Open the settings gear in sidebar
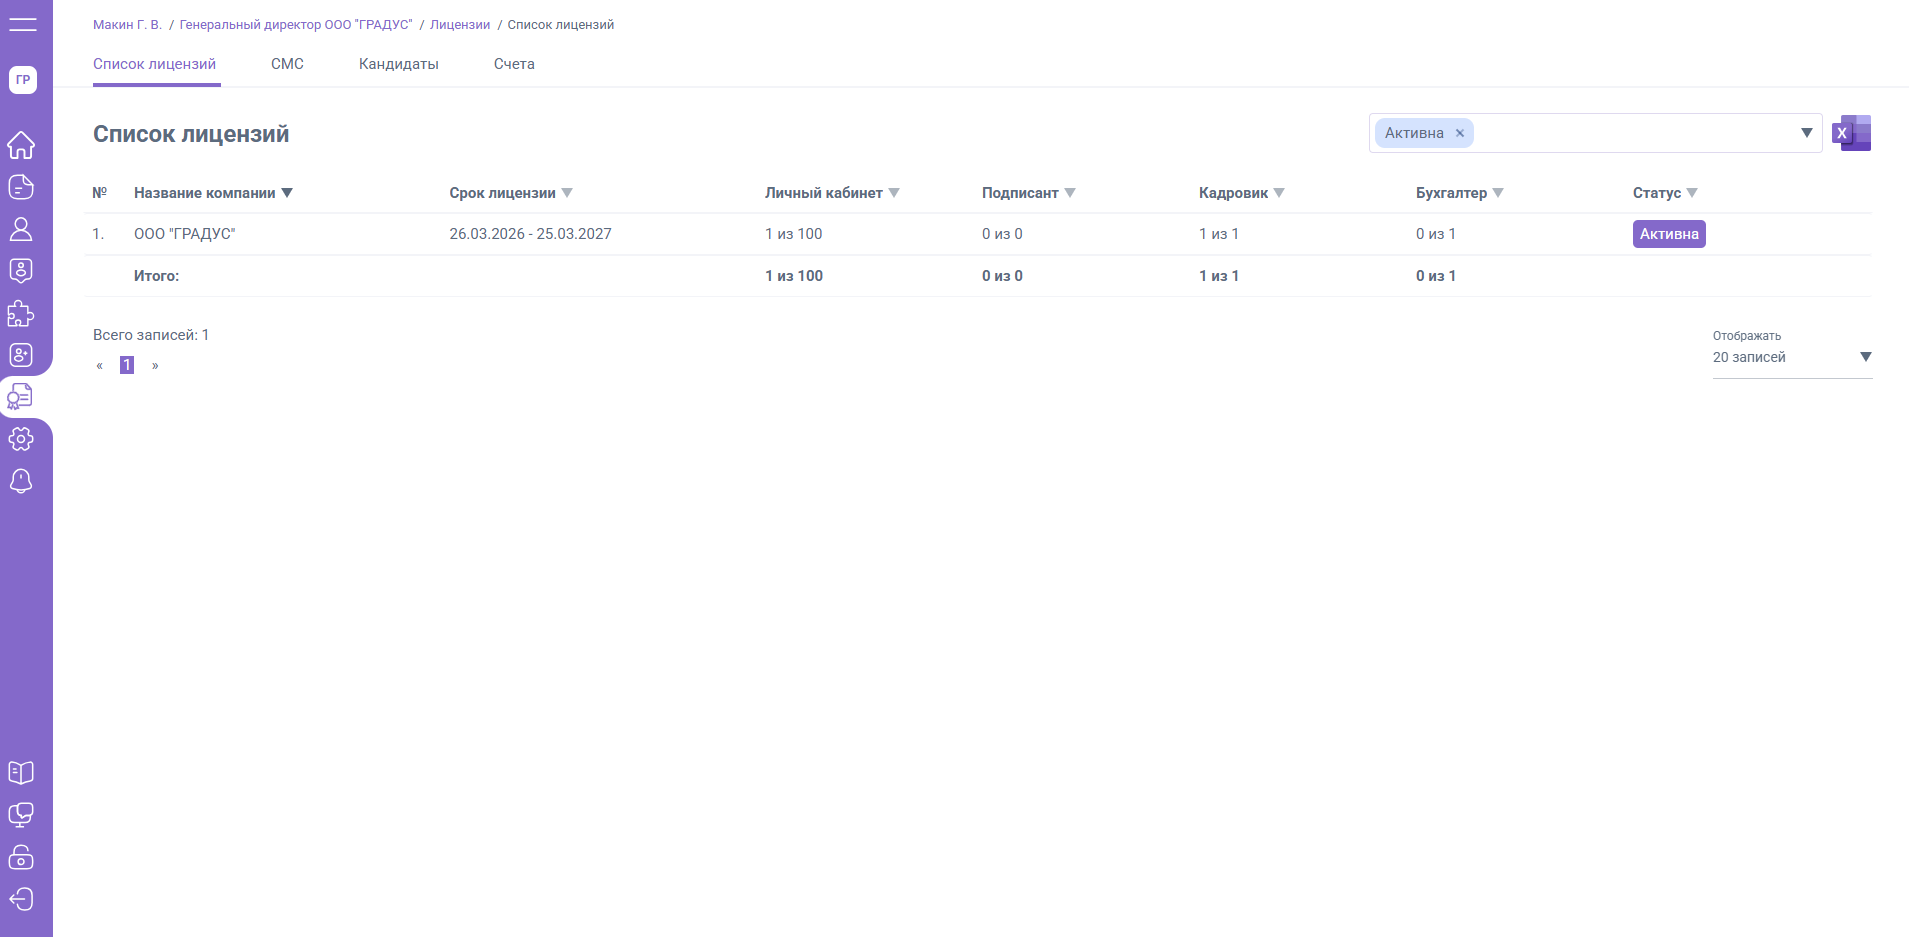The height and width of the screenshot is (937, 1909). point(21,439)
